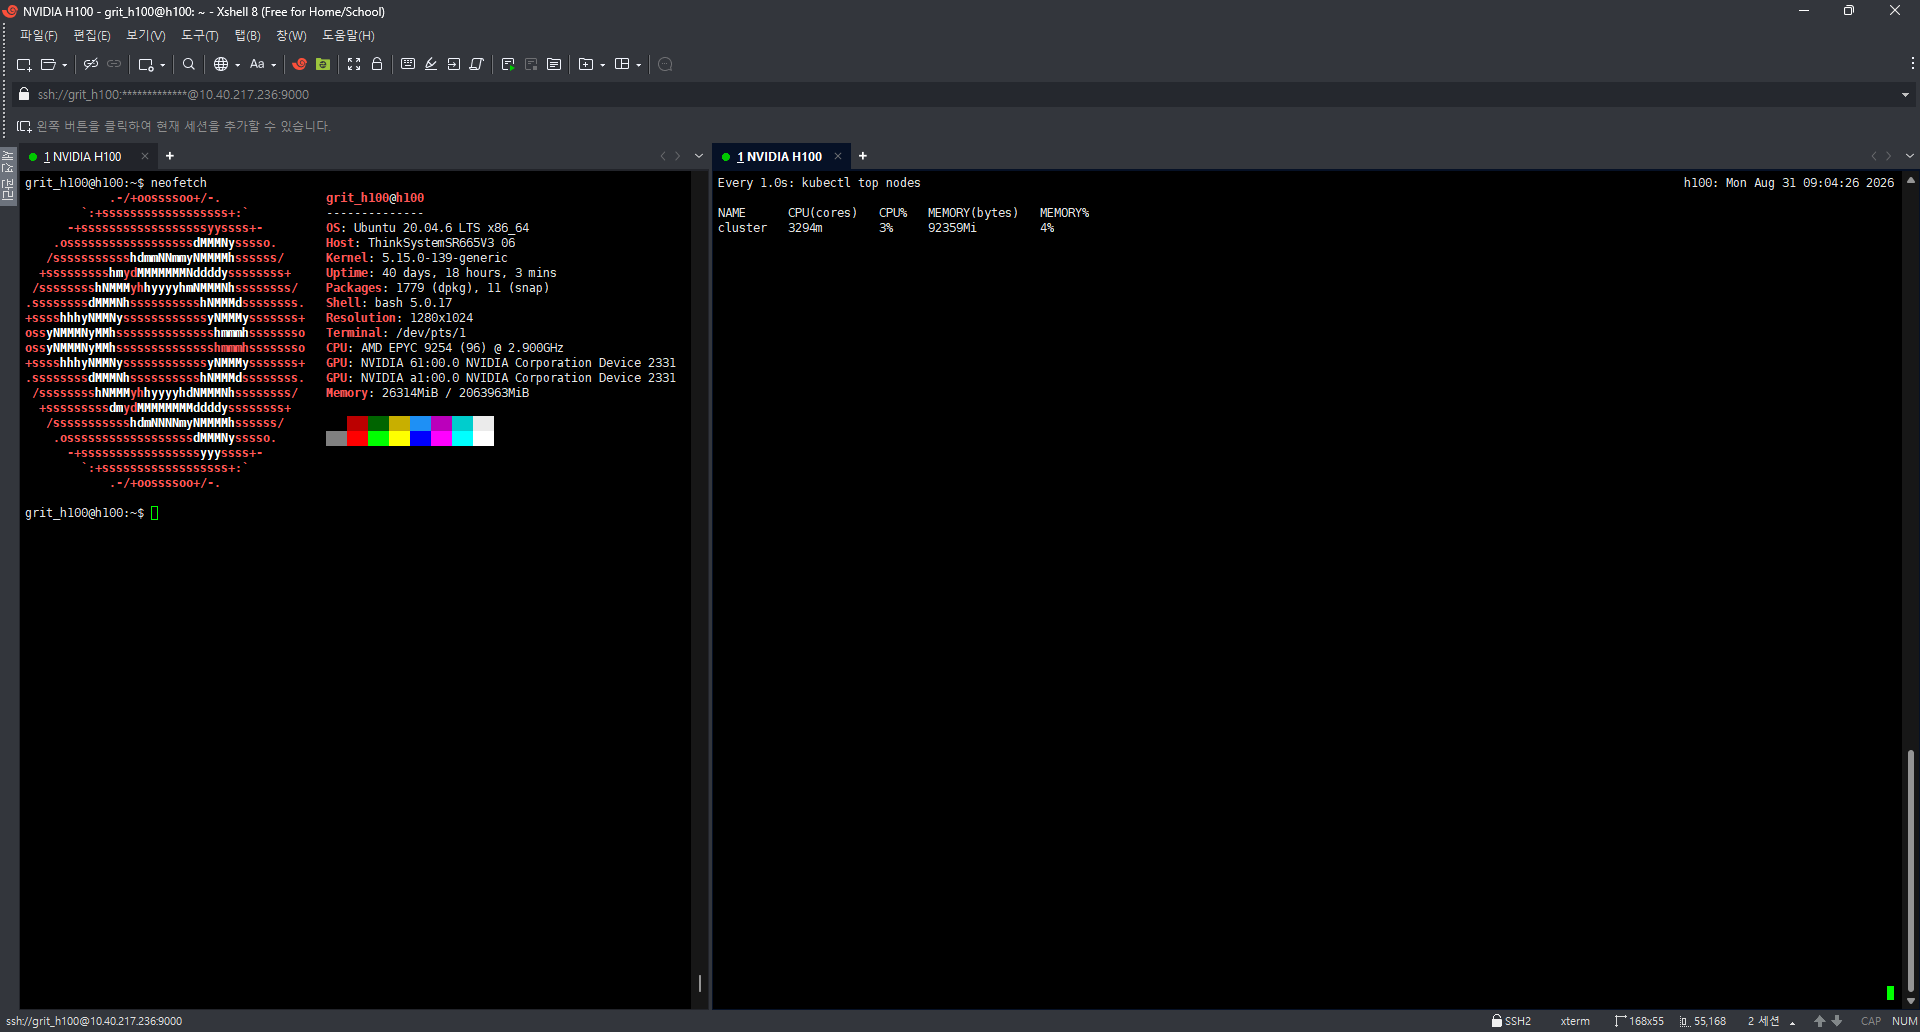Viewport: 1920px width, 1032px height.
Task: Expand the open session dropdown arrow
Action: 65,65
